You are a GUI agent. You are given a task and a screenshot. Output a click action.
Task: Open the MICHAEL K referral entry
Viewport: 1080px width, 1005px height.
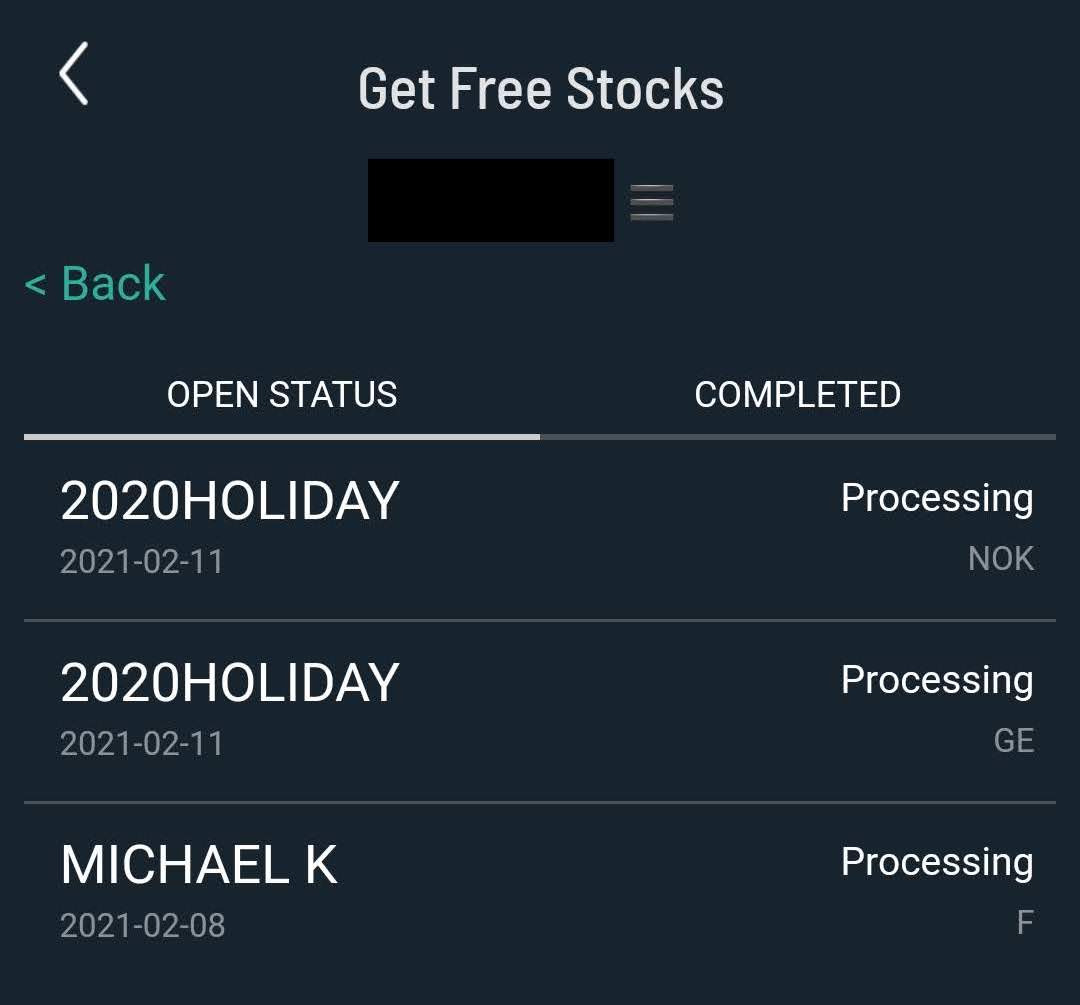[x=540, y=893]
